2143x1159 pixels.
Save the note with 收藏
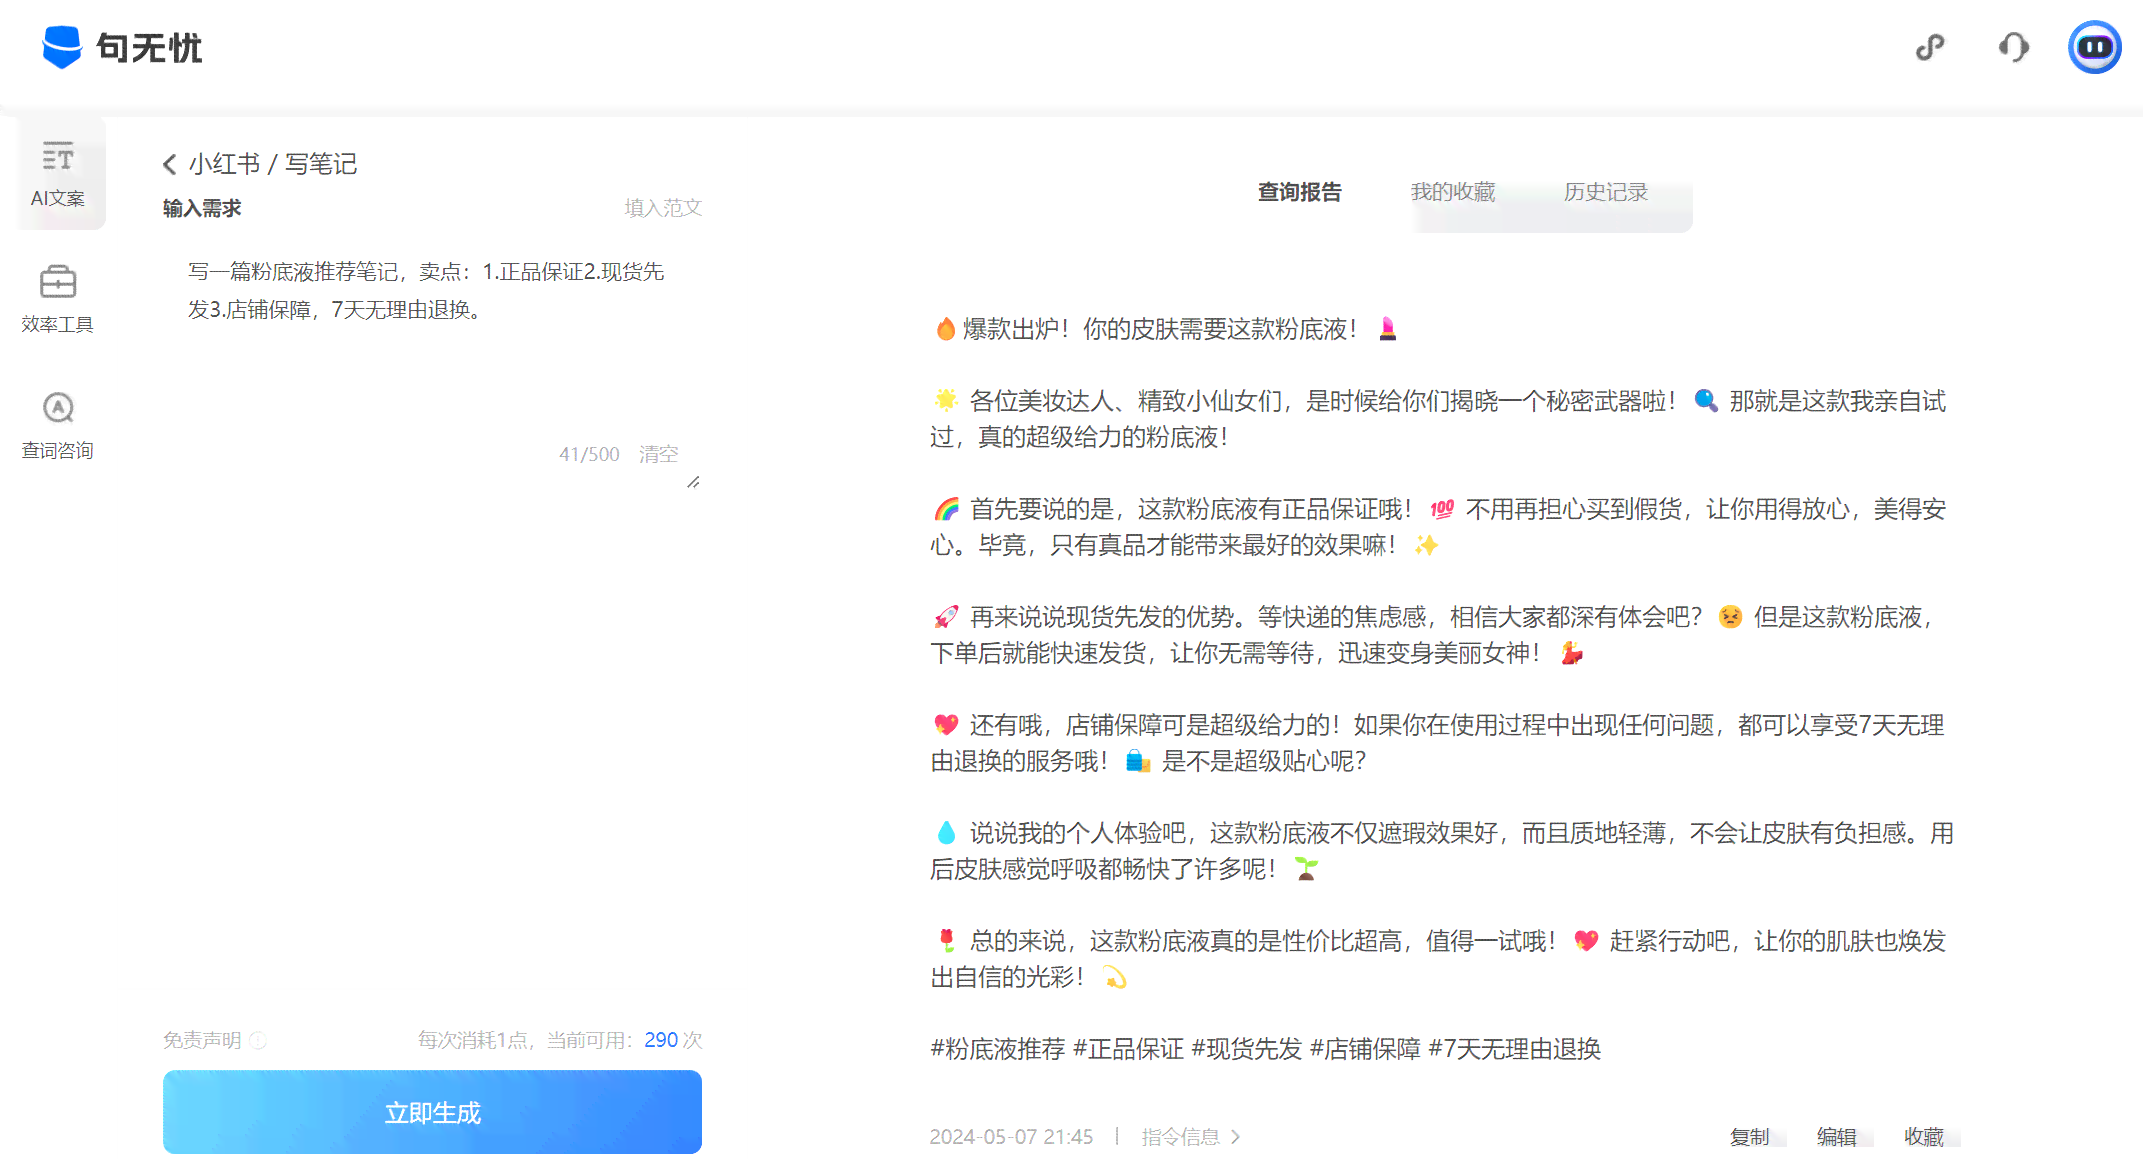coord(1924,1137)
